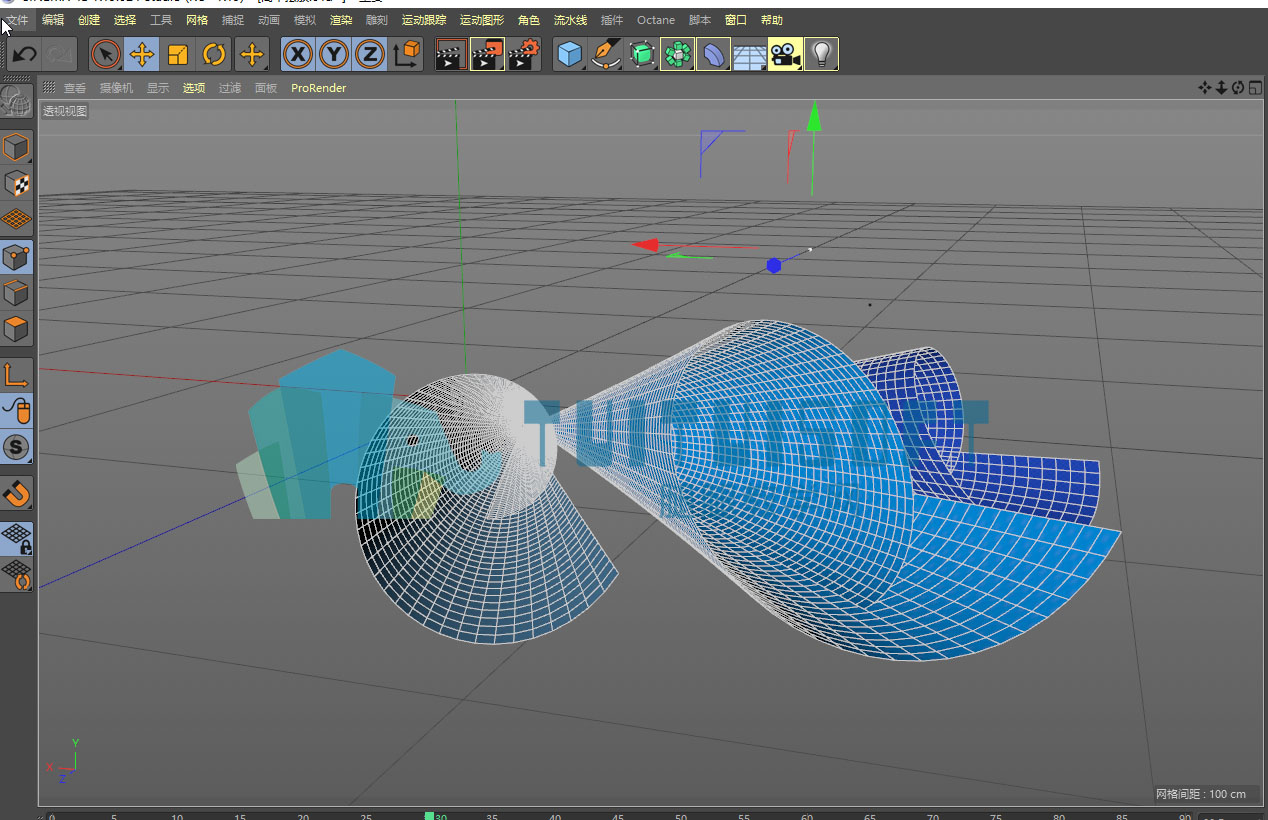Toggle the X axis lock
This screenshot has height=820, width=1268.
[297, 54]
